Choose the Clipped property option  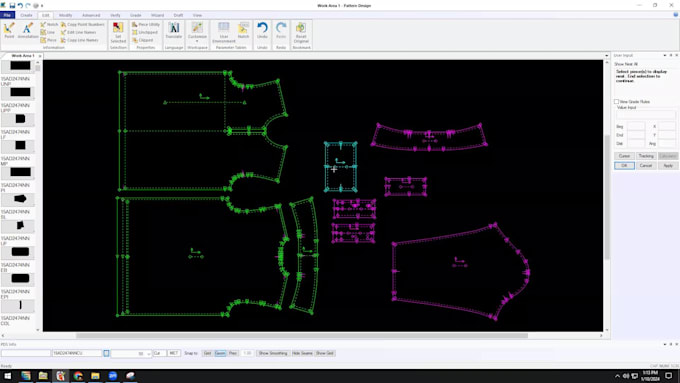tap(143, 40)
